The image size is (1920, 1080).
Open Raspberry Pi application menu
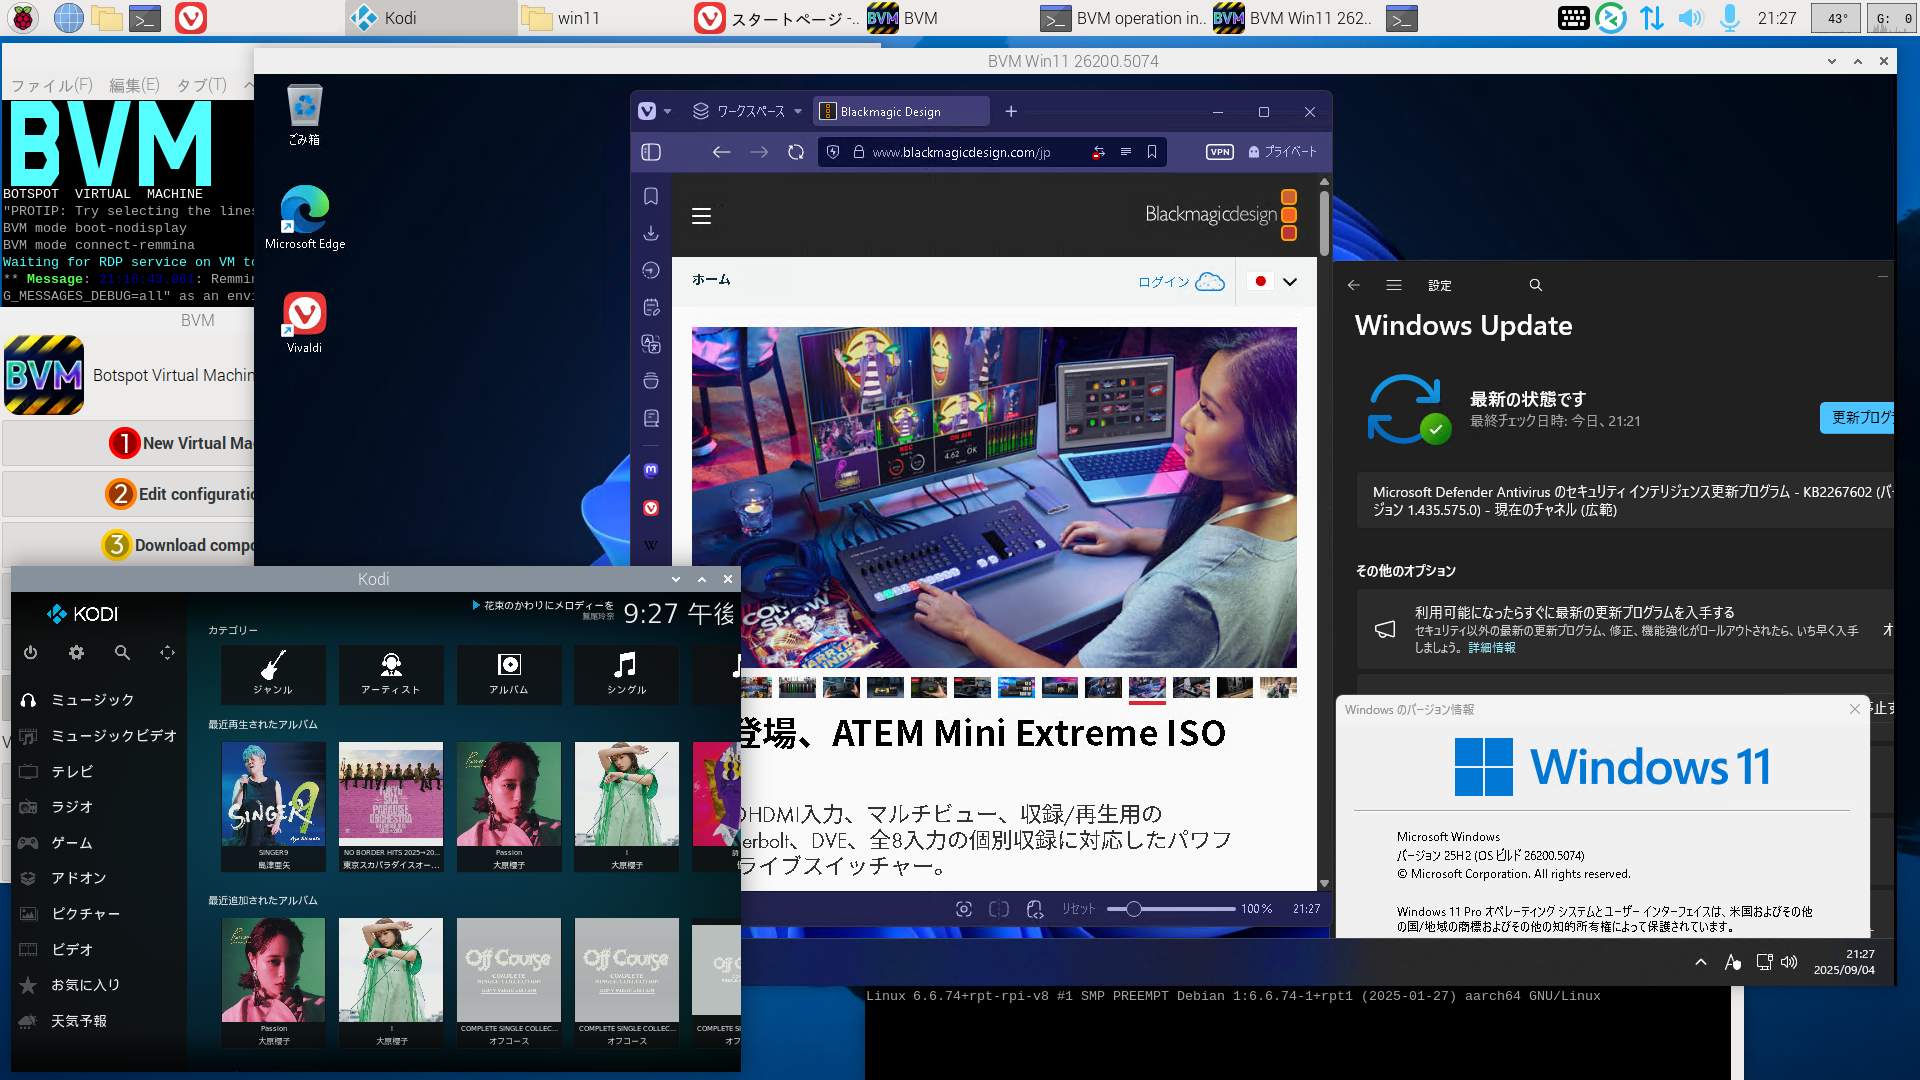23,18
